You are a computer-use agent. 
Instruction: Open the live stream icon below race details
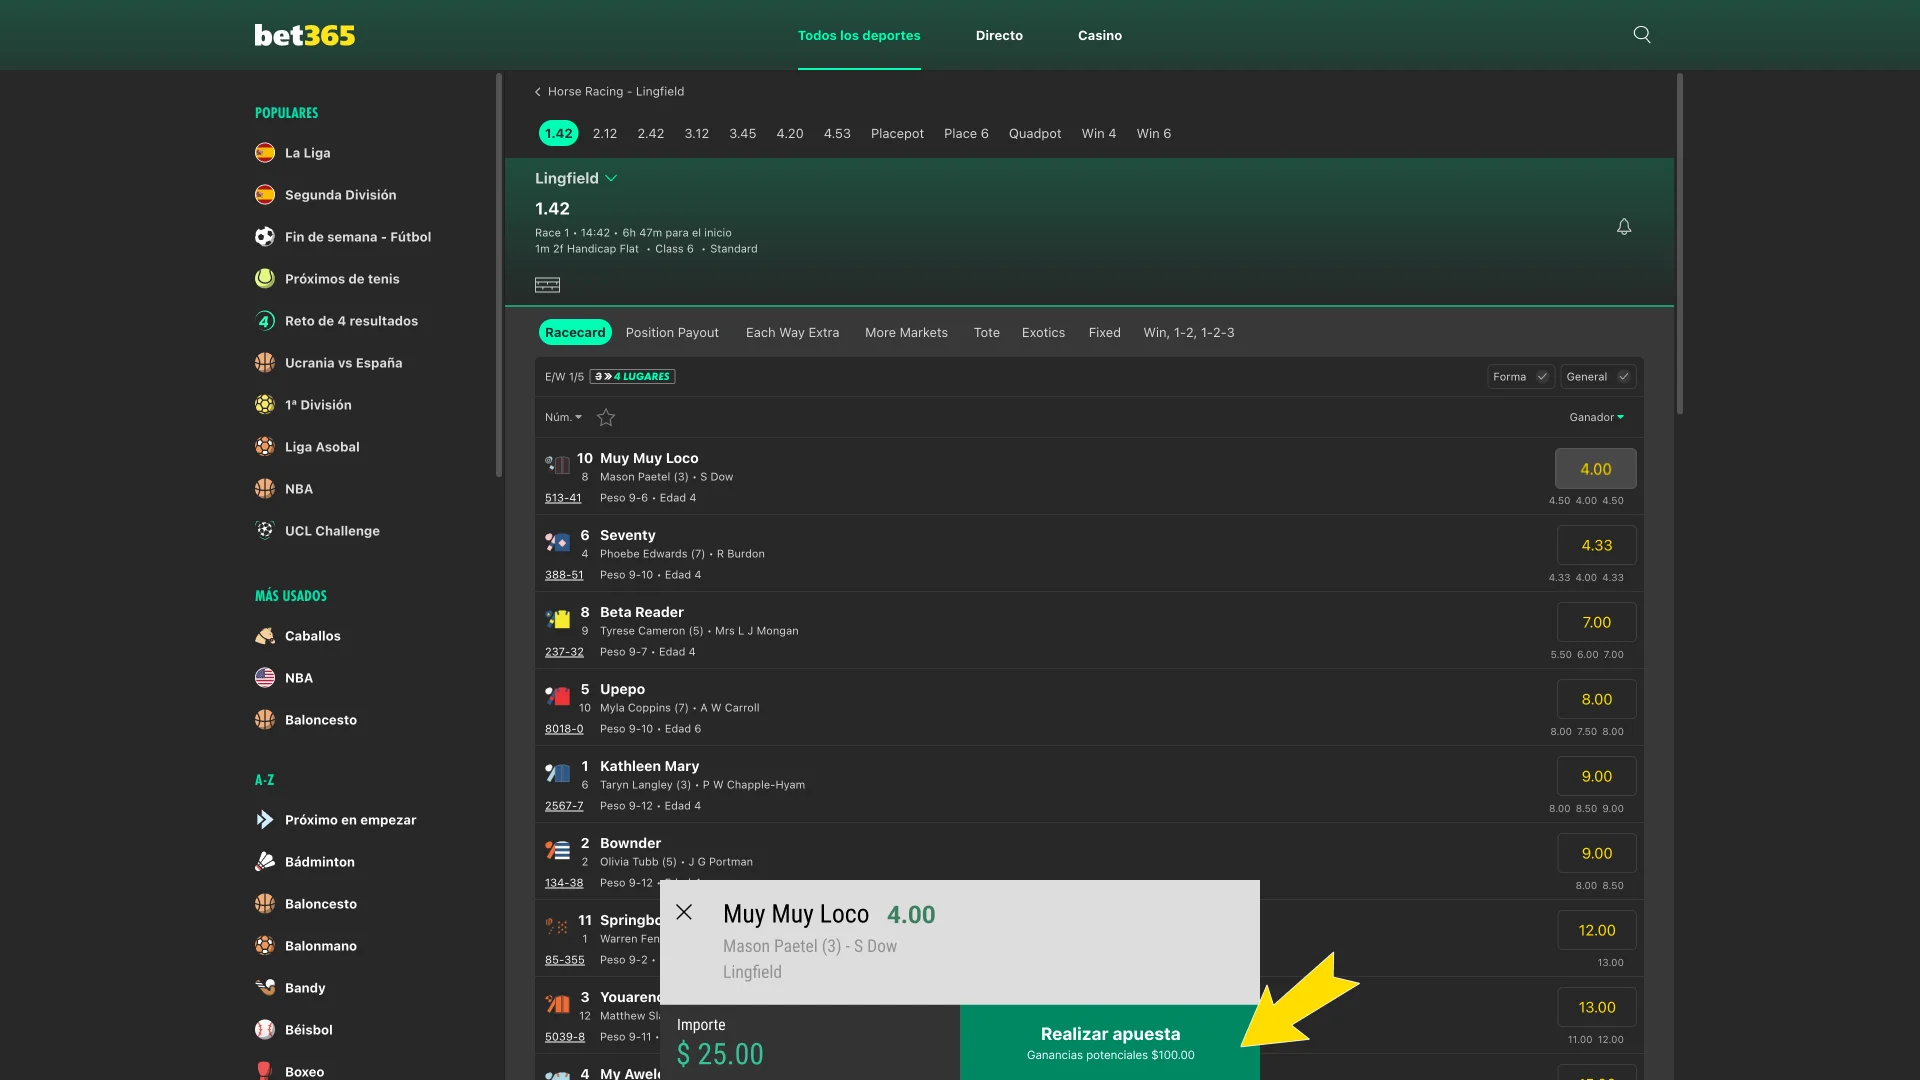pos(547,285)
